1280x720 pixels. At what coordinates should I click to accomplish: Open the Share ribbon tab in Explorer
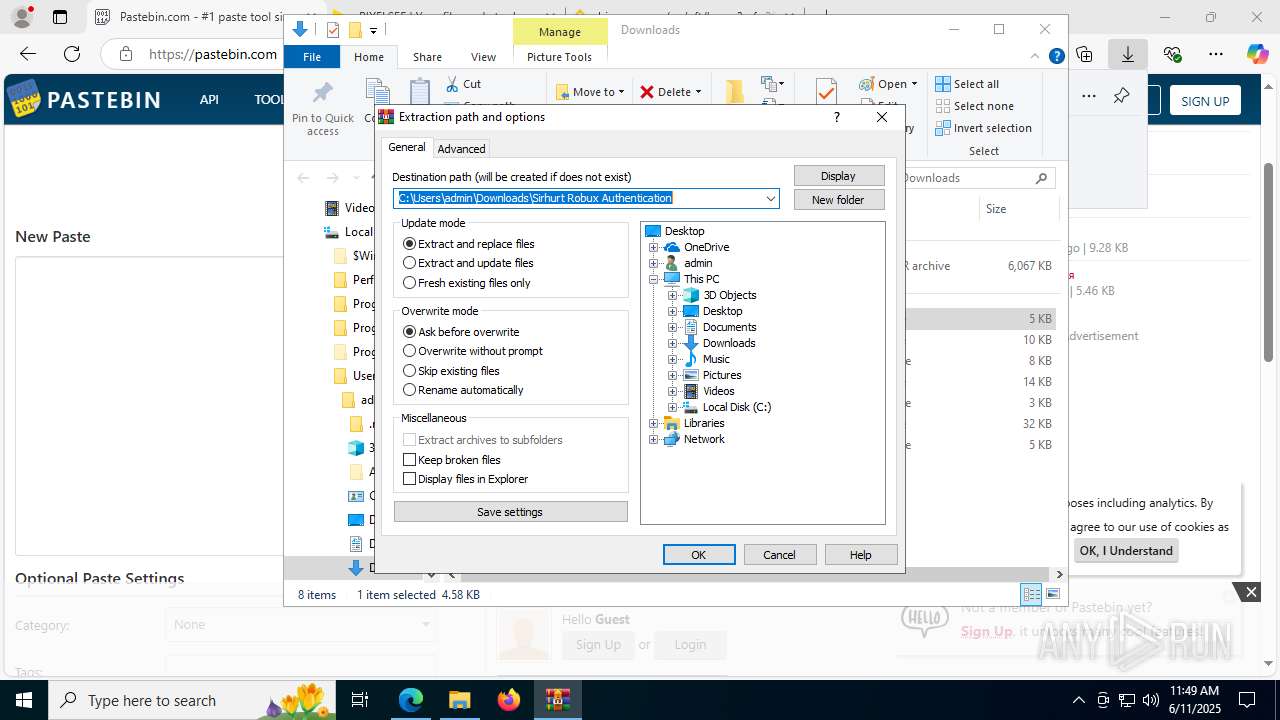pos(427,57)
